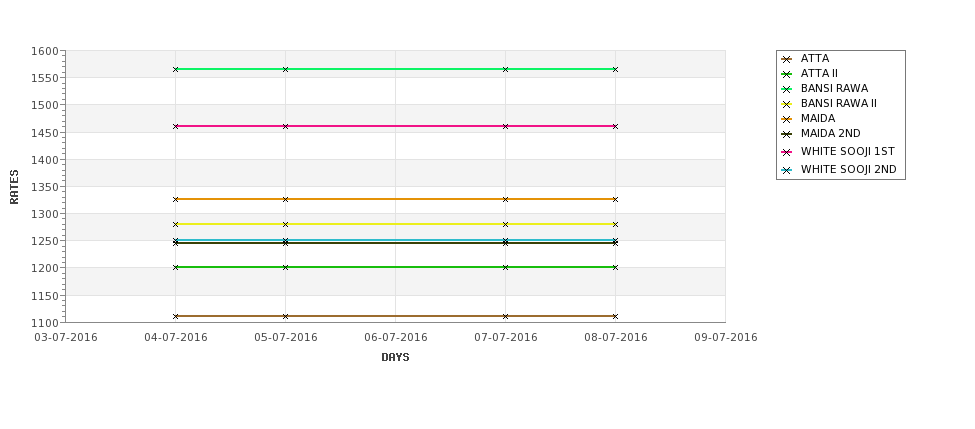The image size is (975, 429).
Task: Click the ATTA legend marker icon
Action: tap(787, 59)
